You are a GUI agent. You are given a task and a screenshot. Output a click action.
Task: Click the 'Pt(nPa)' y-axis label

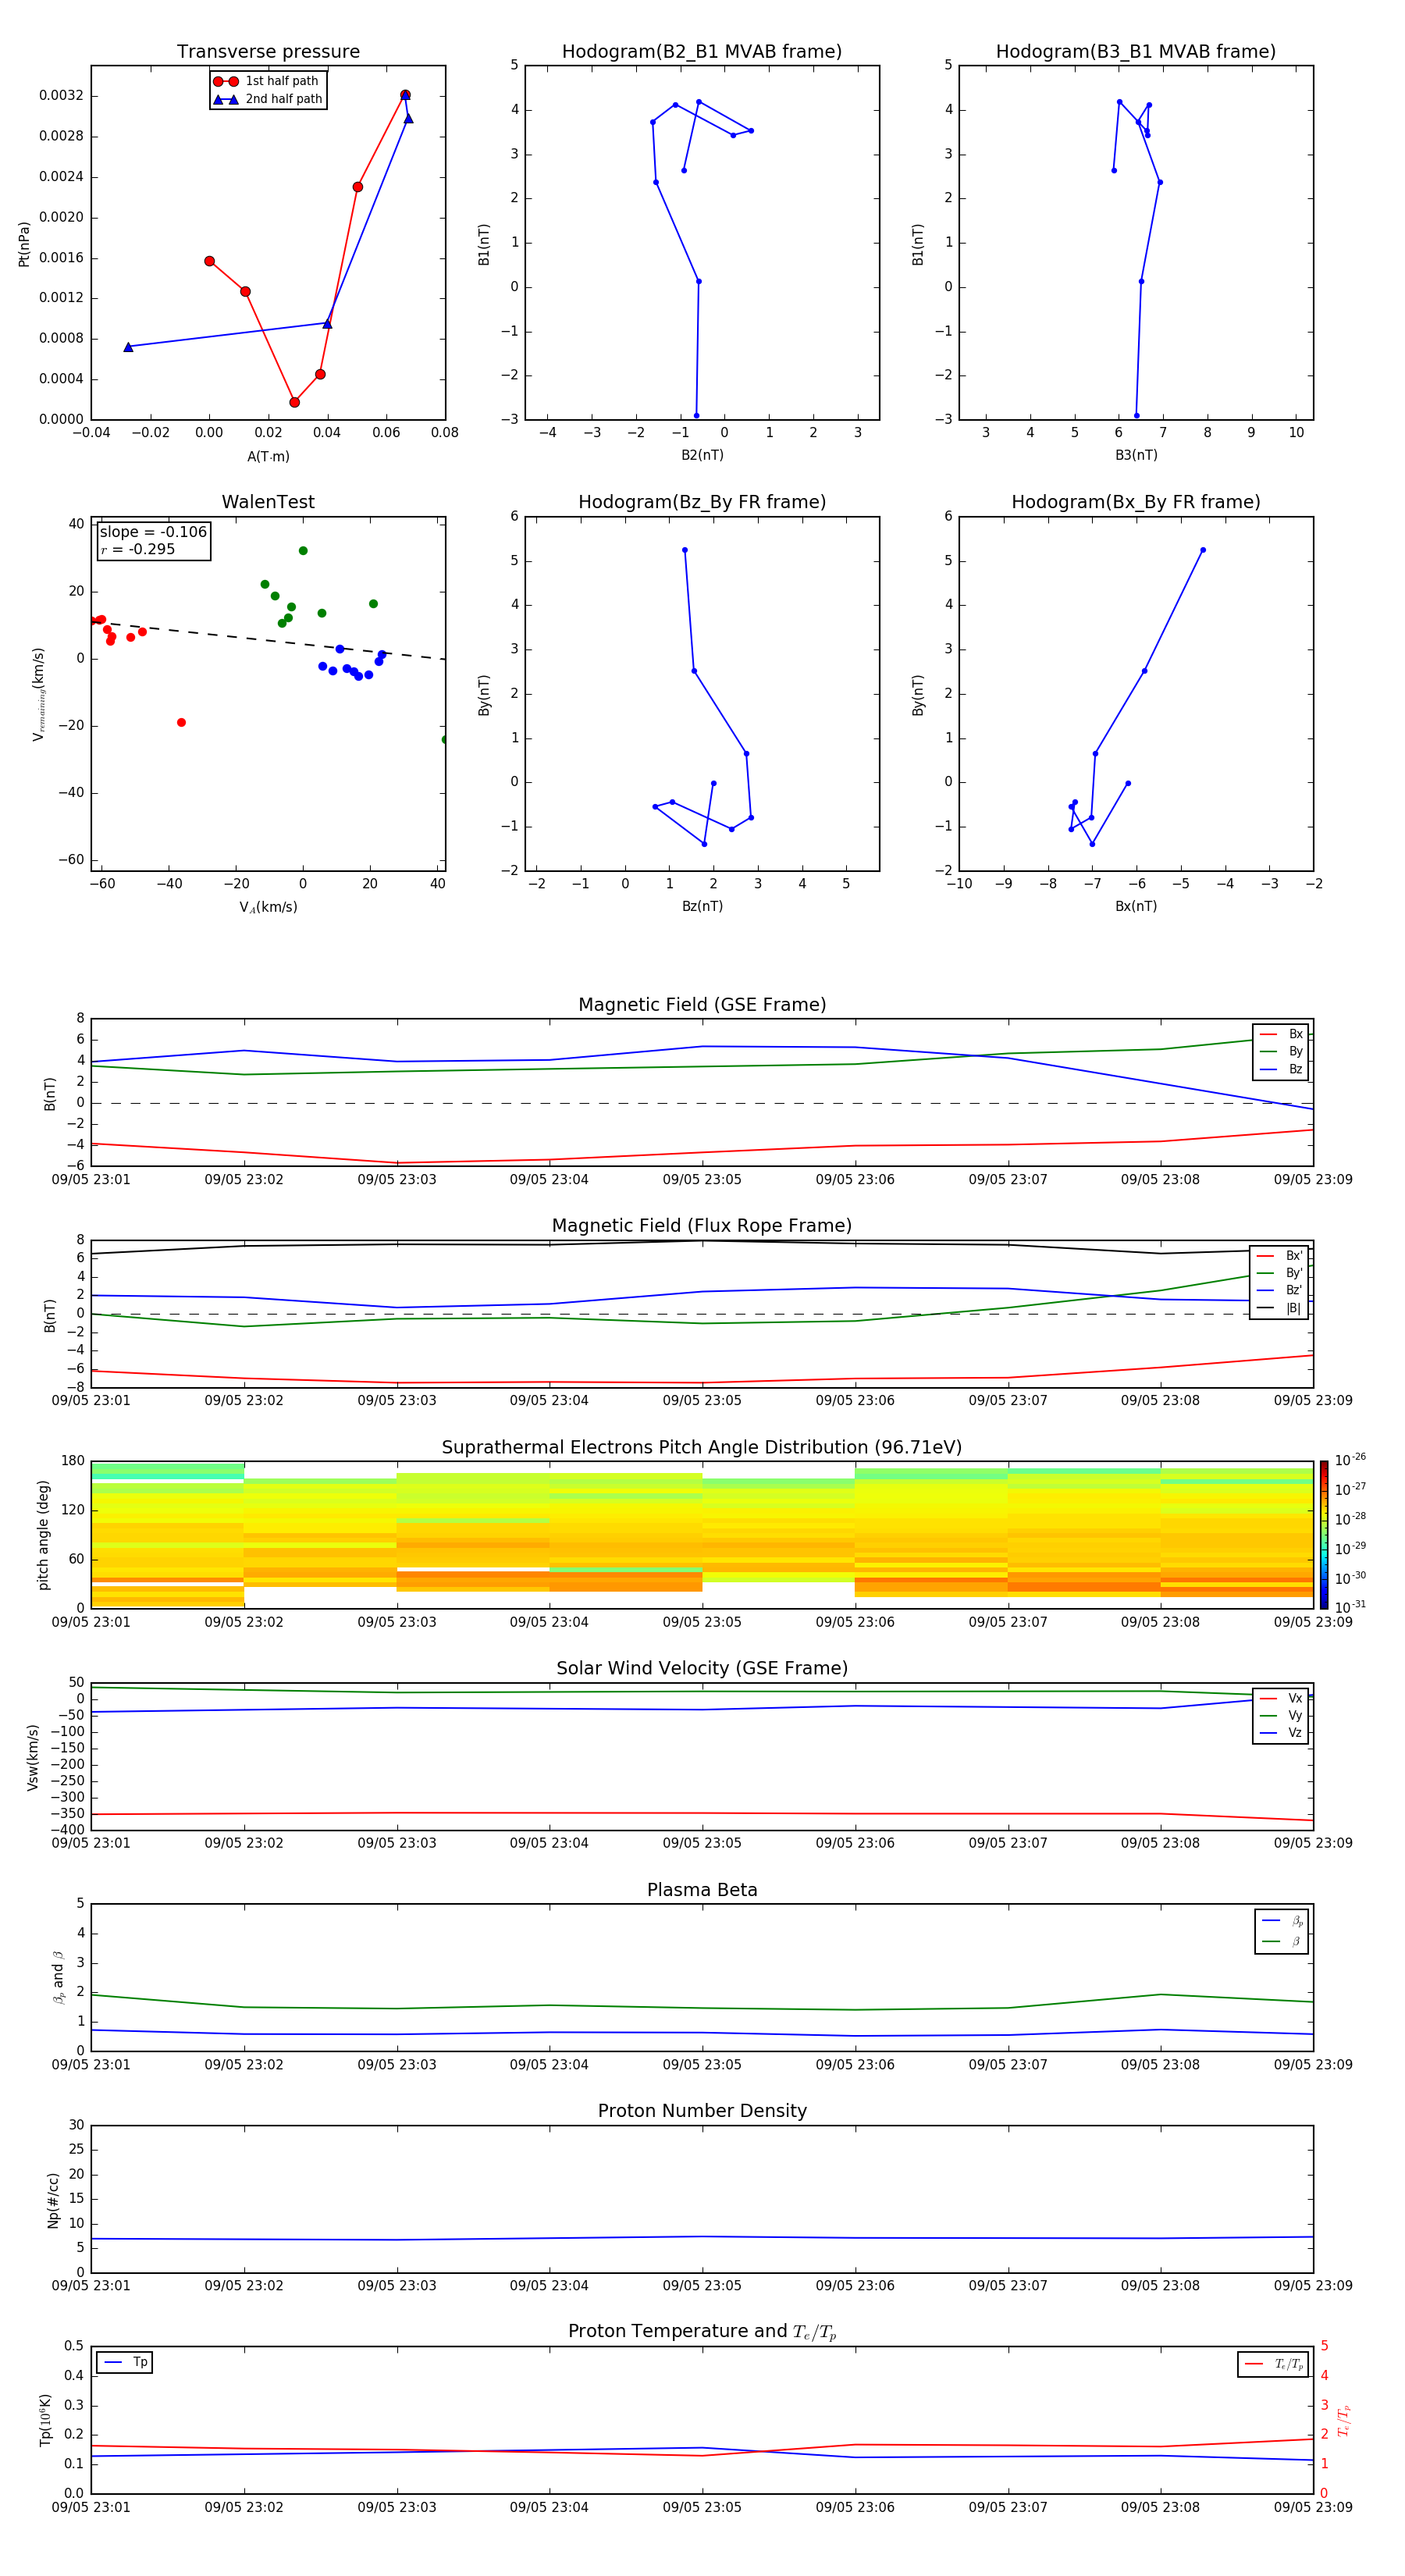[x=24, y=244]
